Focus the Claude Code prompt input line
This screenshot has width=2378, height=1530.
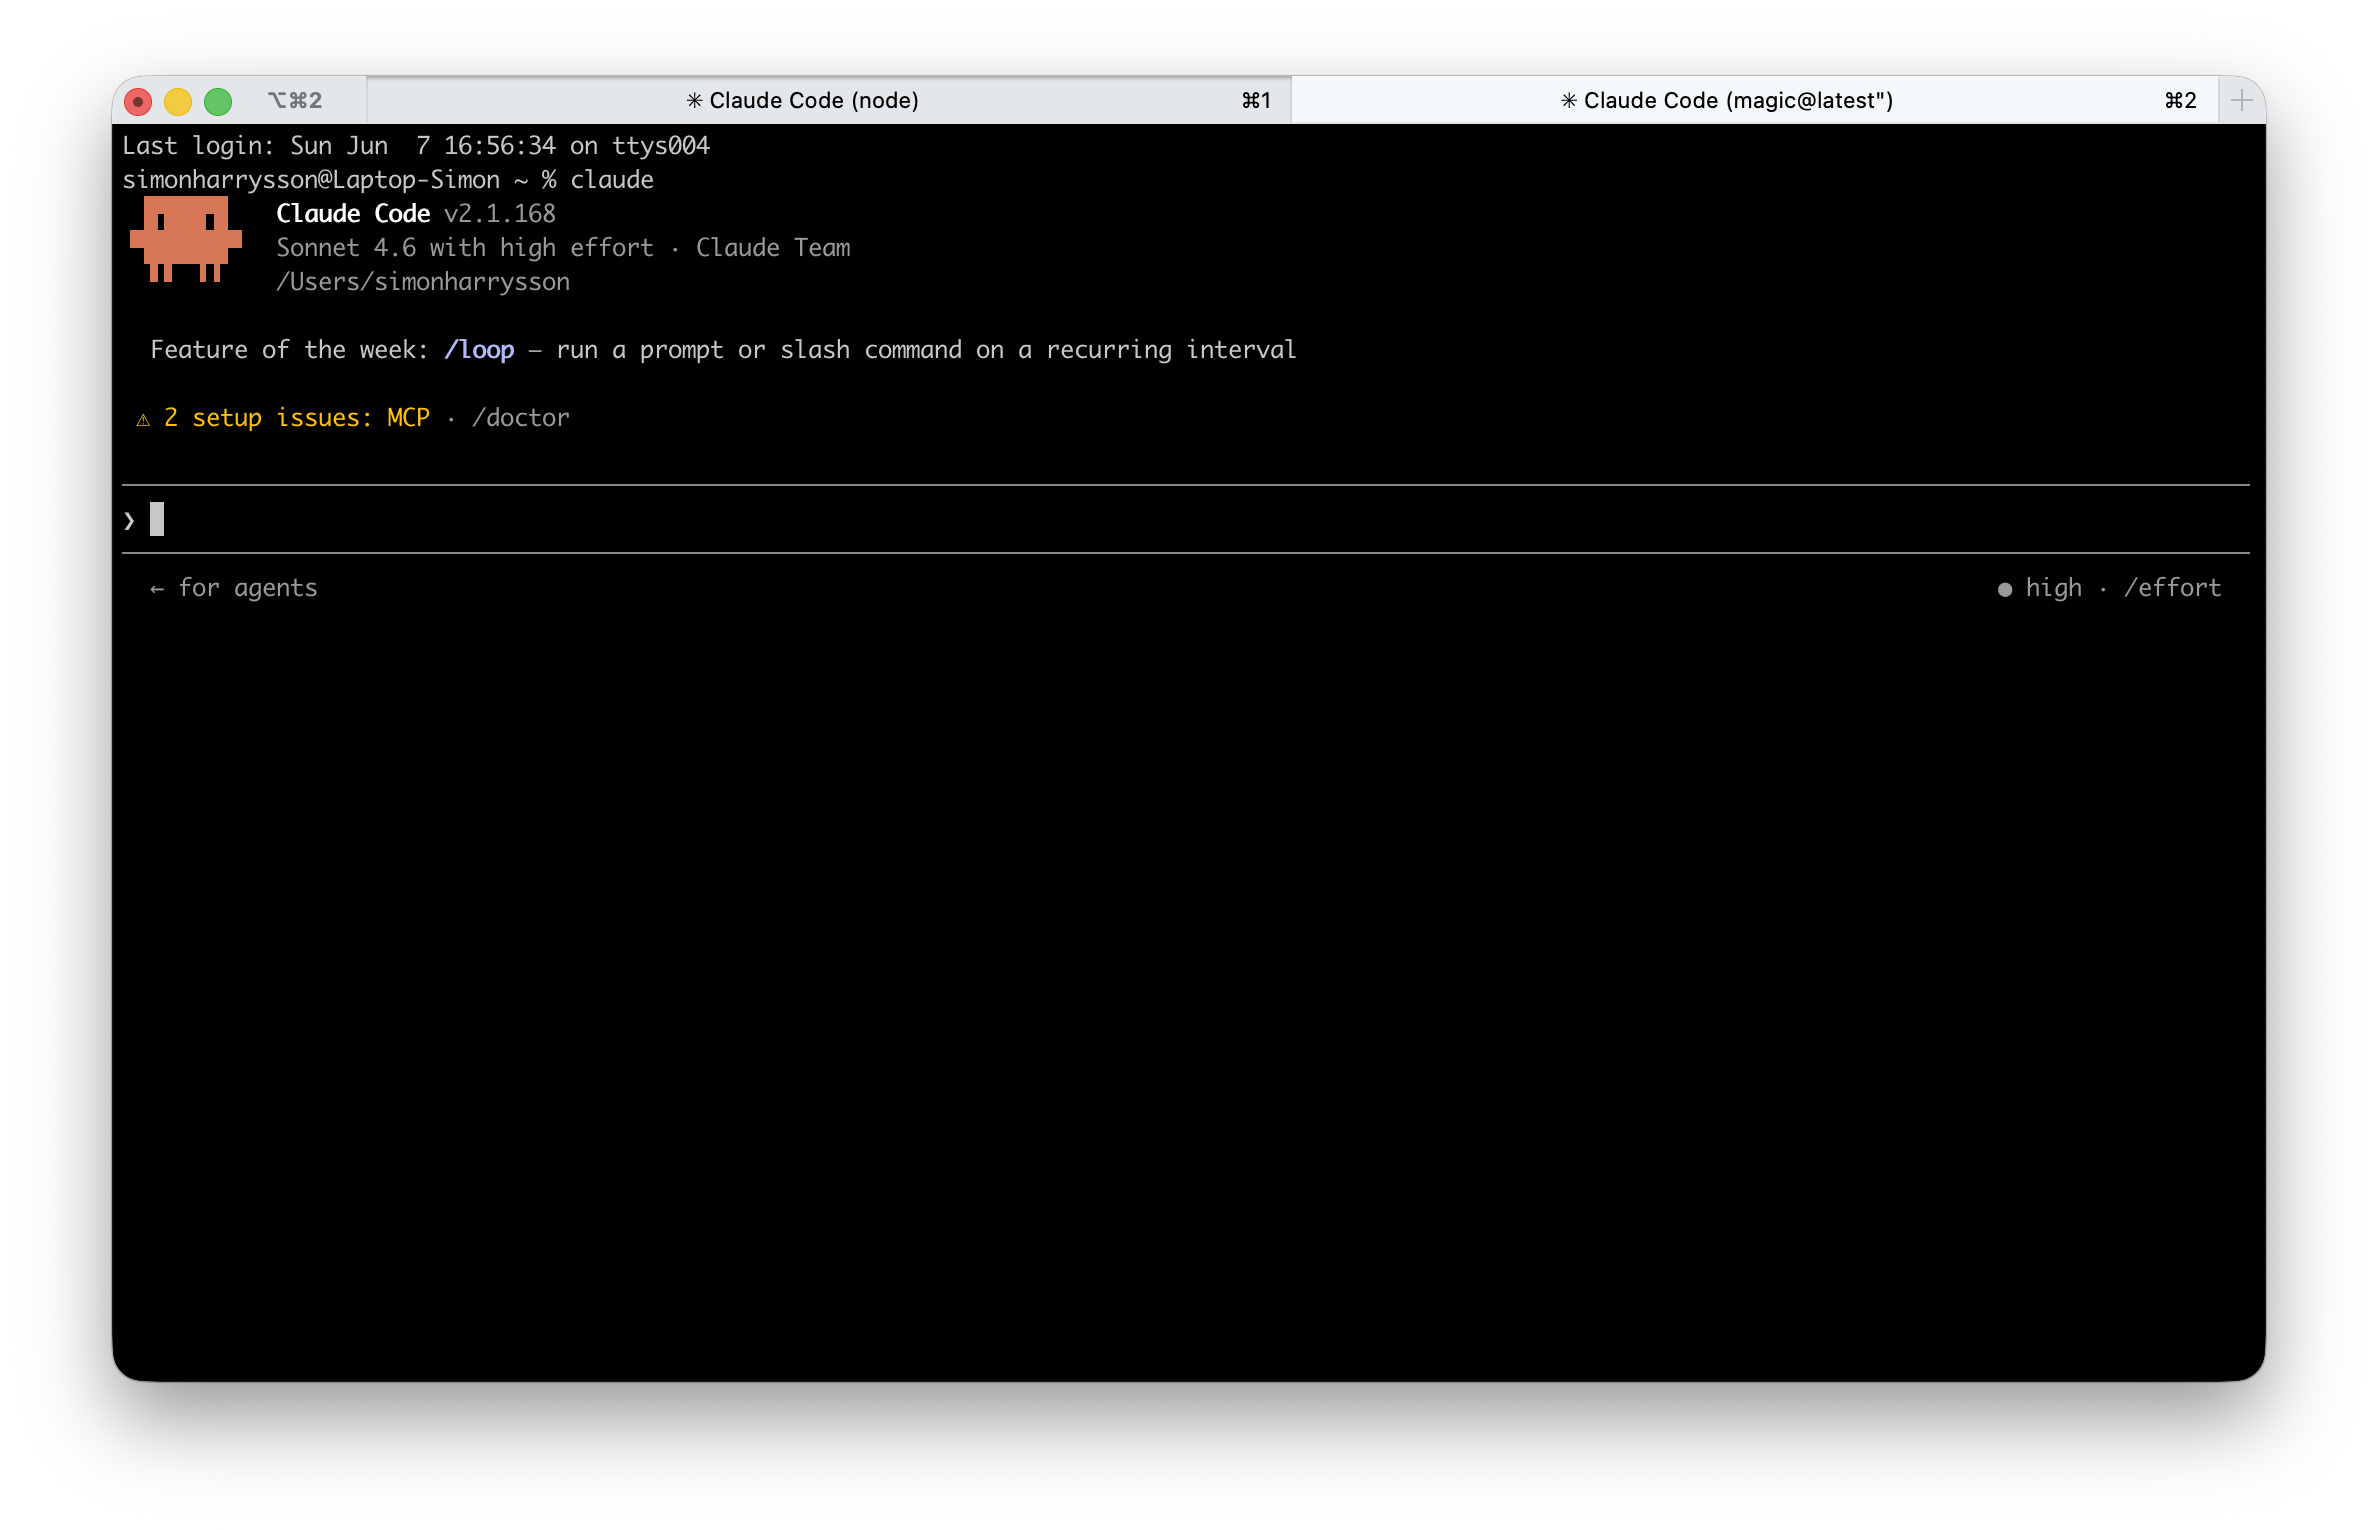point(1185,519)
